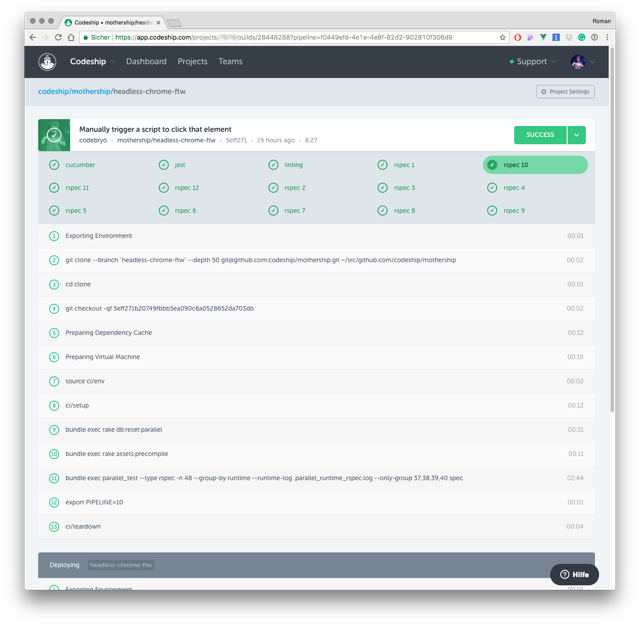The image size is (640, 624).
Task: Reload the current page
Action: coord(58,38)
